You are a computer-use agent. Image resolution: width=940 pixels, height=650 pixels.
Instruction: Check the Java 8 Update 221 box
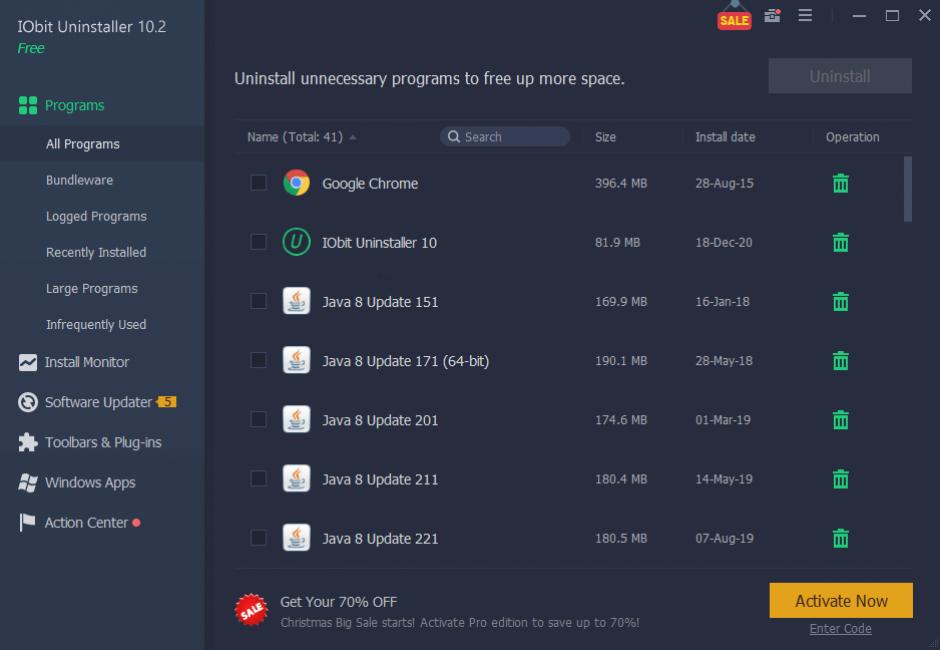coord(258,538)
